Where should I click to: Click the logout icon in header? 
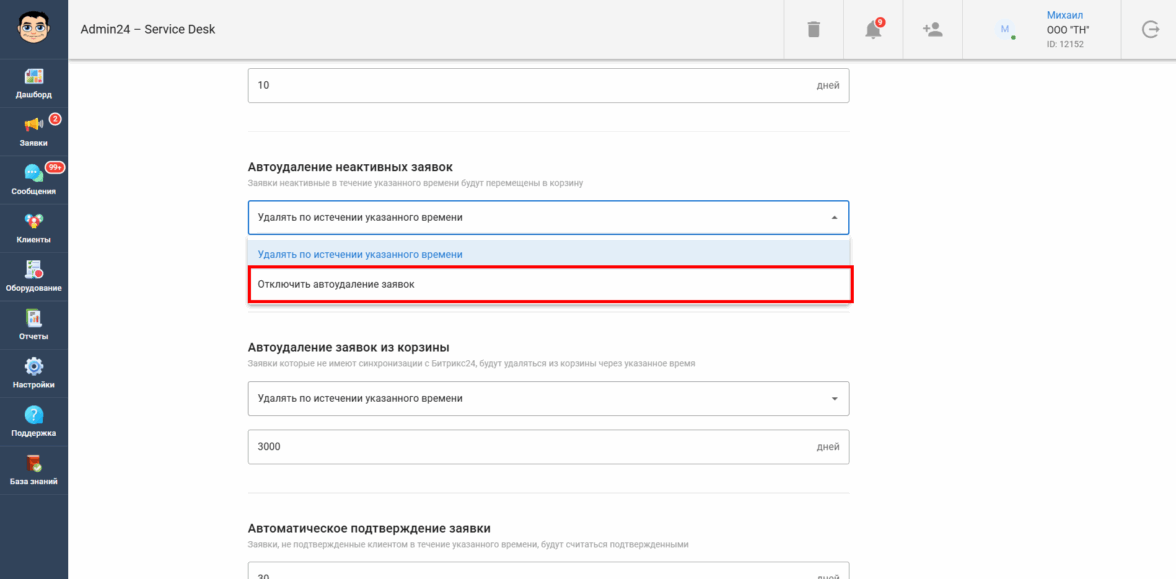[x=1150, y=30]
